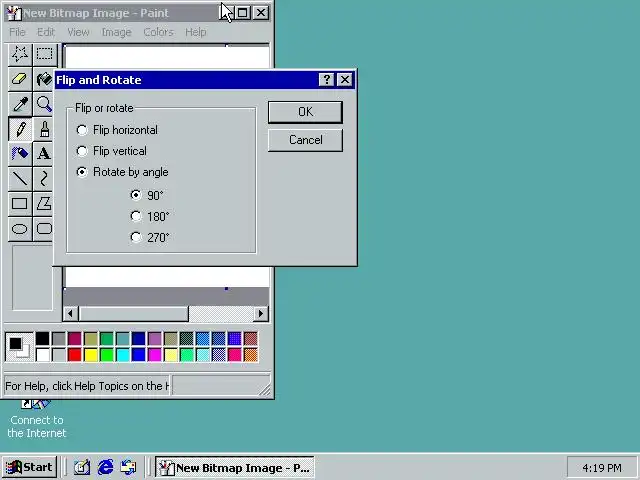Select the Line tool
640x480 pixels.
20,179
